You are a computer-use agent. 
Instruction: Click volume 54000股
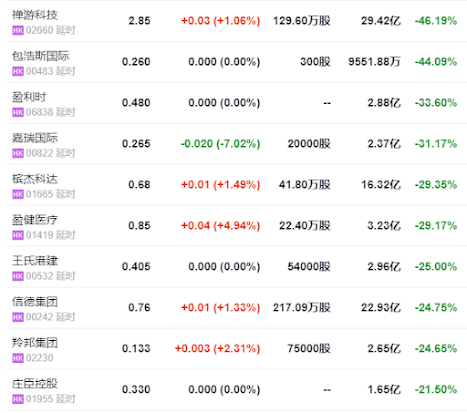pyautogui.click(x=309, y=267)
